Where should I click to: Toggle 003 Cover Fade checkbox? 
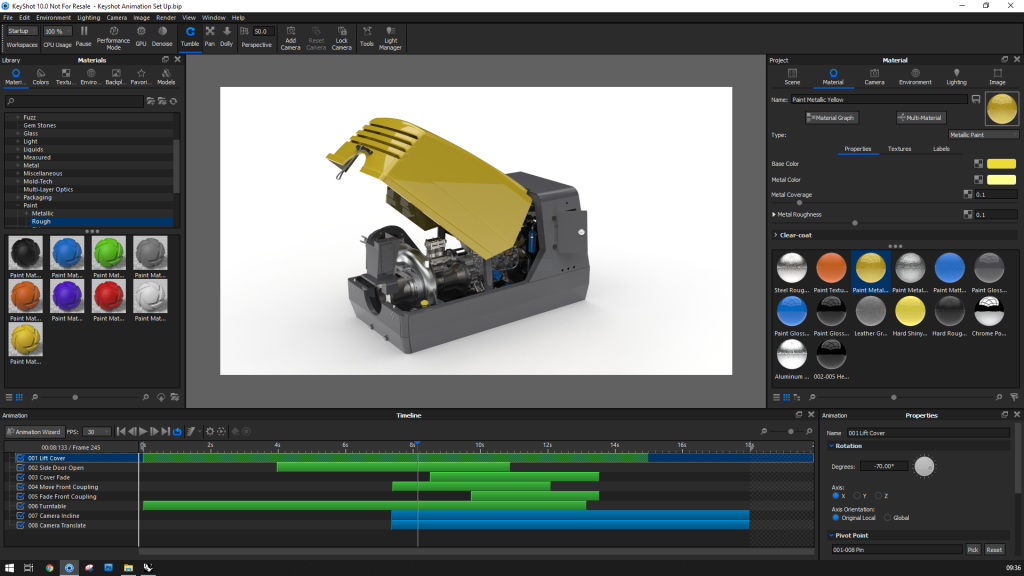click(20, 477)
